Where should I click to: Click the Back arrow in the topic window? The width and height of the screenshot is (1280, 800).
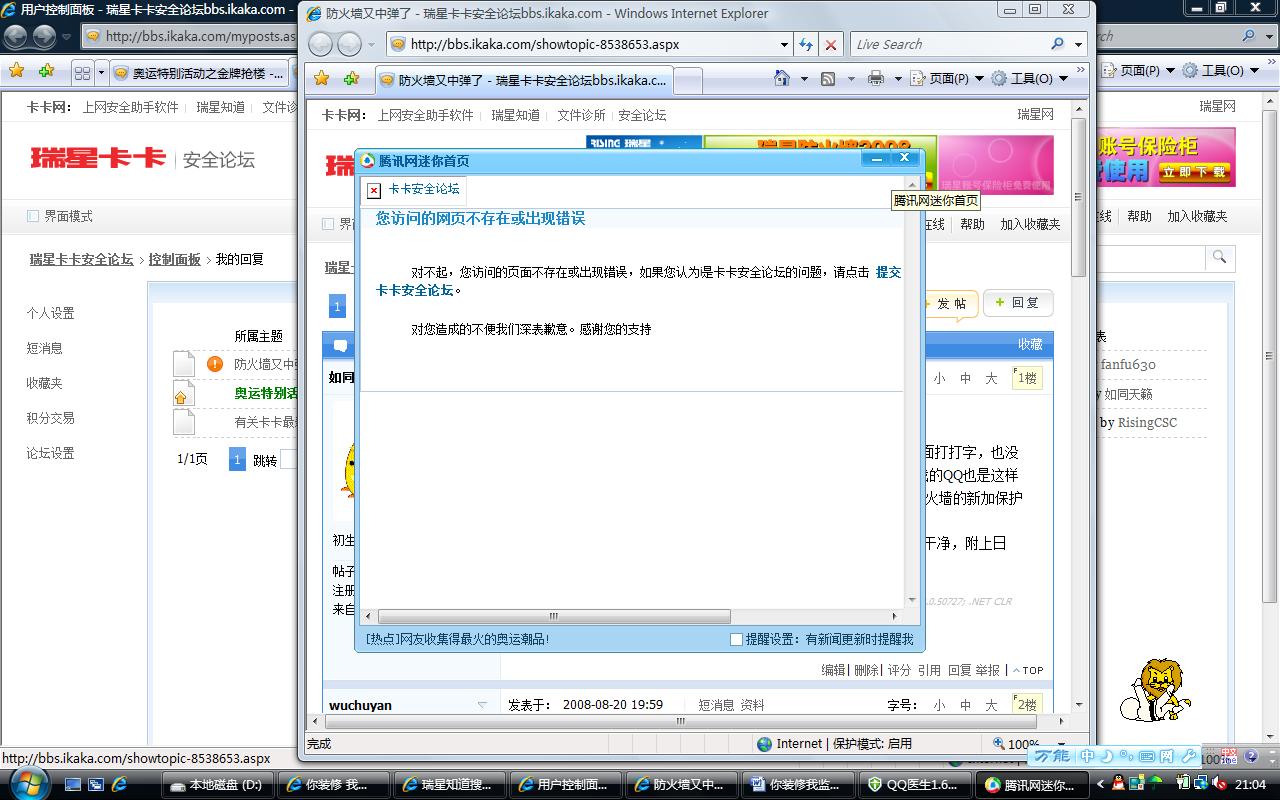pos(320,44)
